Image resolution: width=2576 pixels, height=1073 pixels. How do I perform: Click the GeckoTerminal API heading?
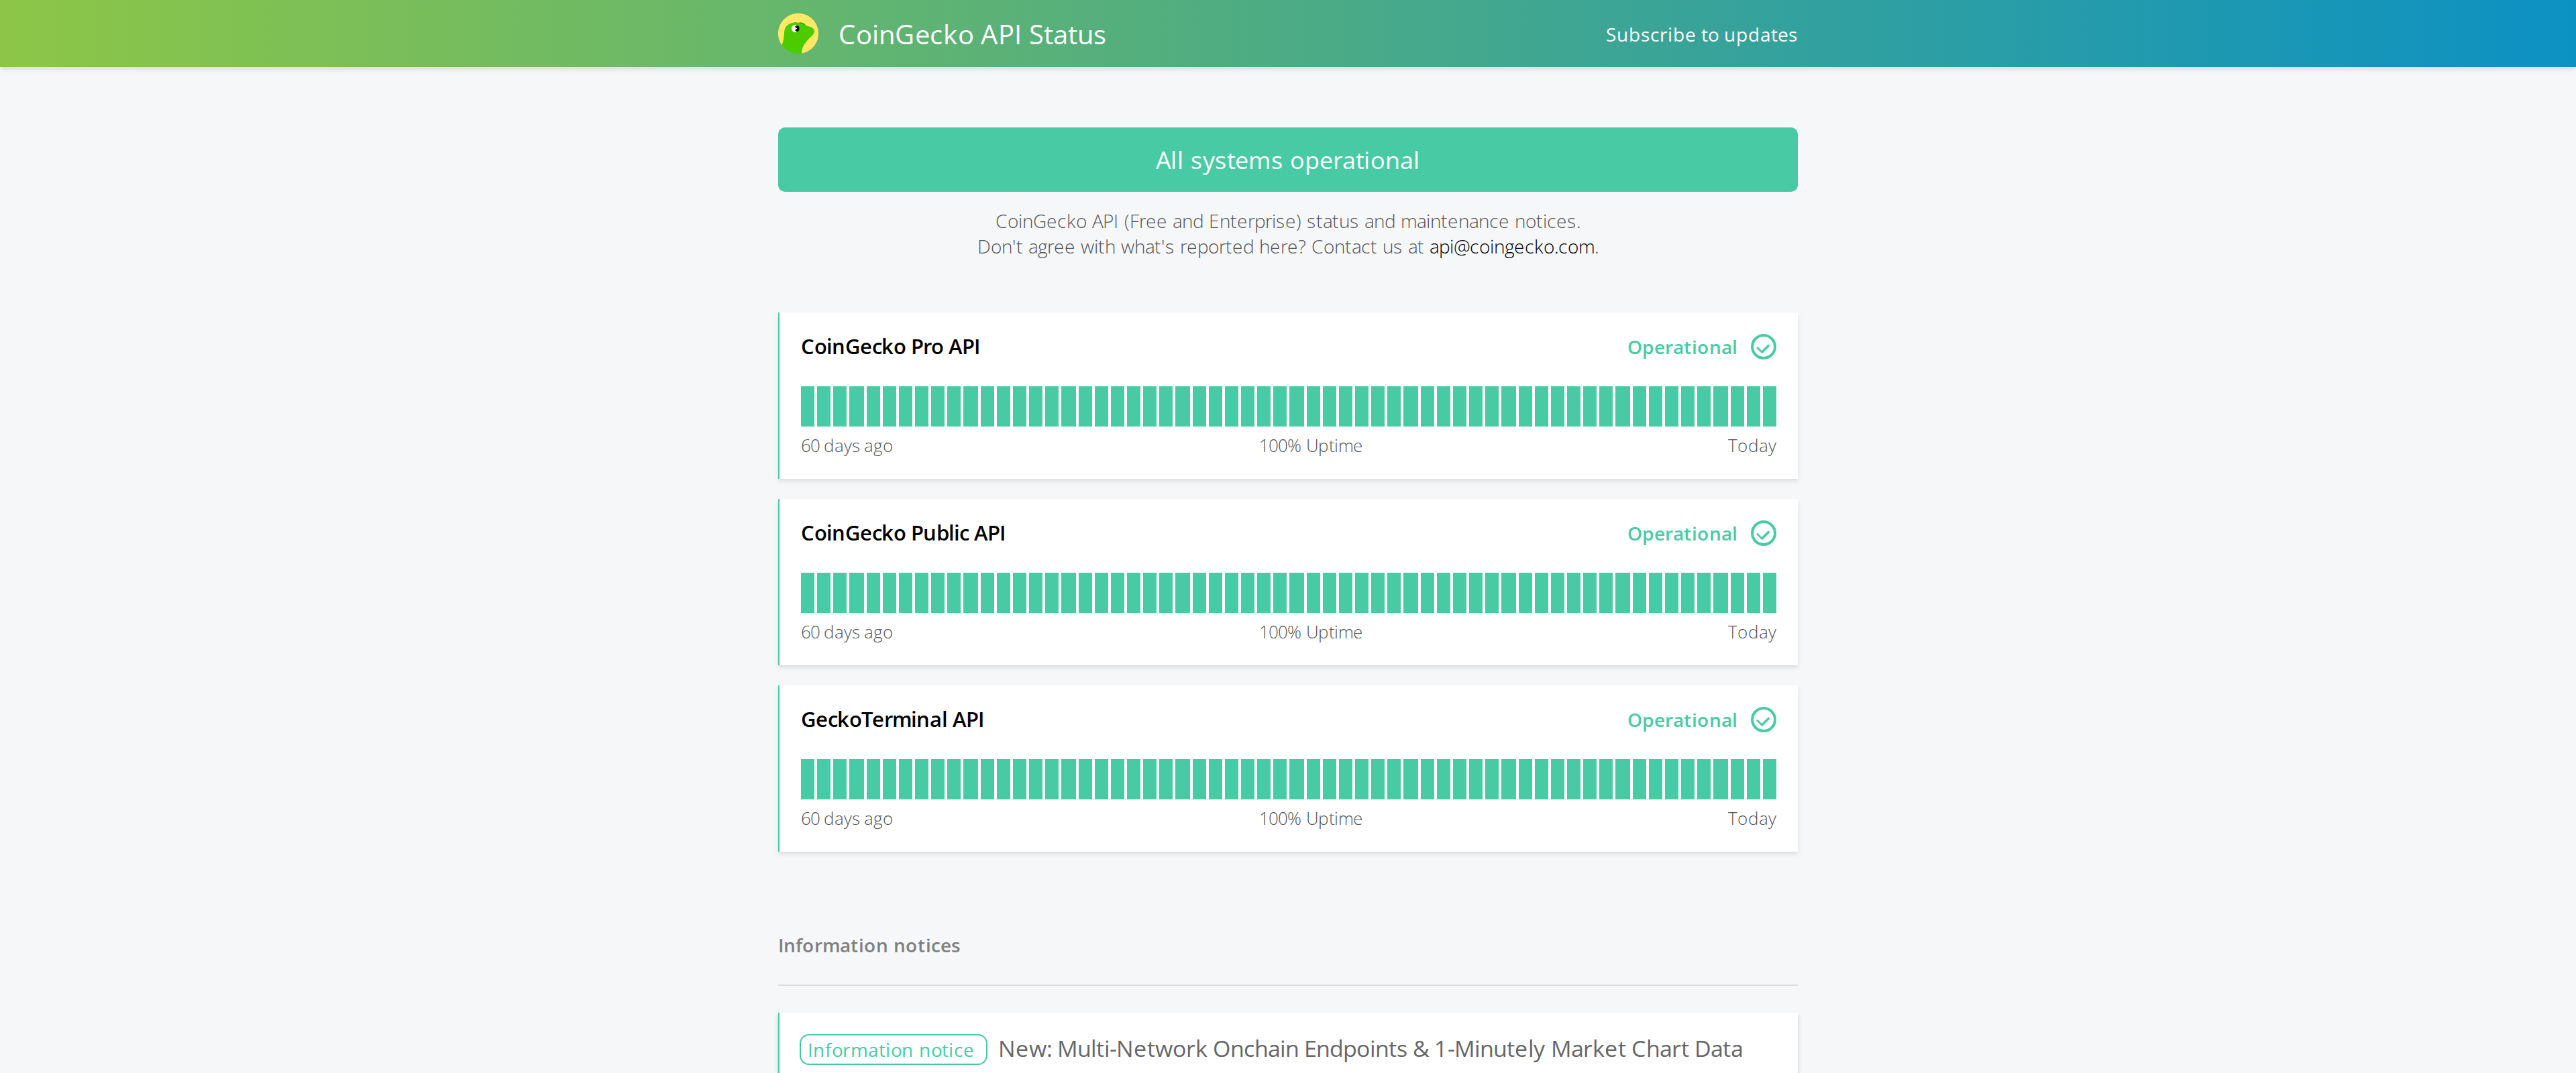(892, 720)
